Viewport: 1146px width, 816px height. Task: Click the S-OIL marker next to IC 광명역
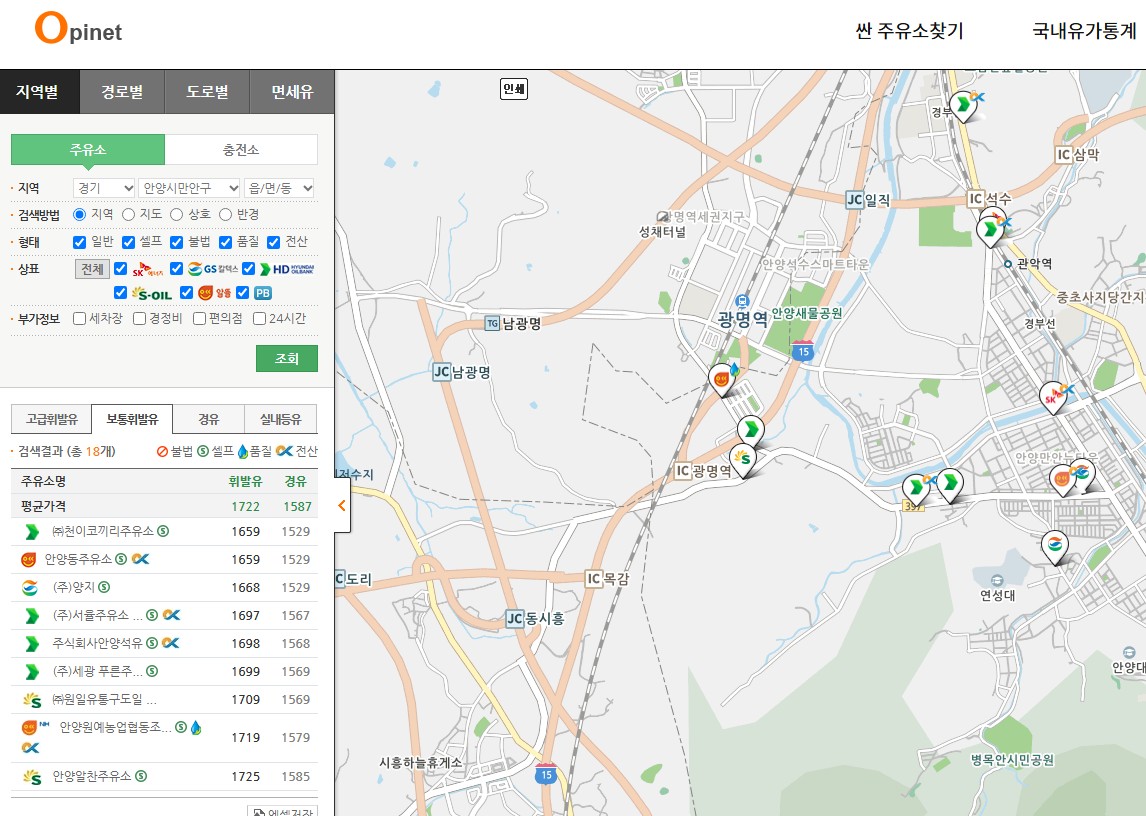[743, 460]
